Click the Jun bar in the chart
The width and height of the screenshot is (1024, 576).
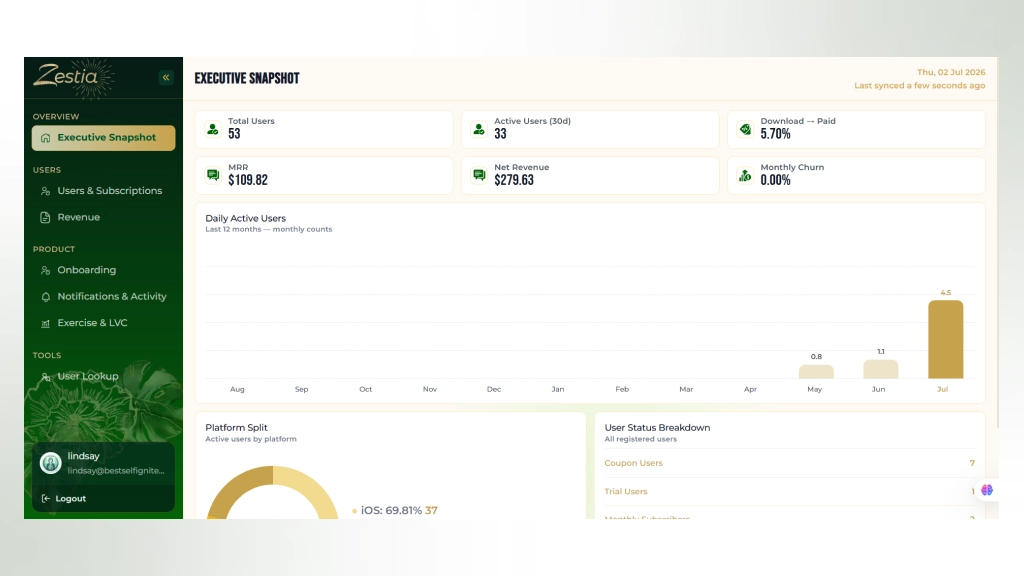click(880, 369)
